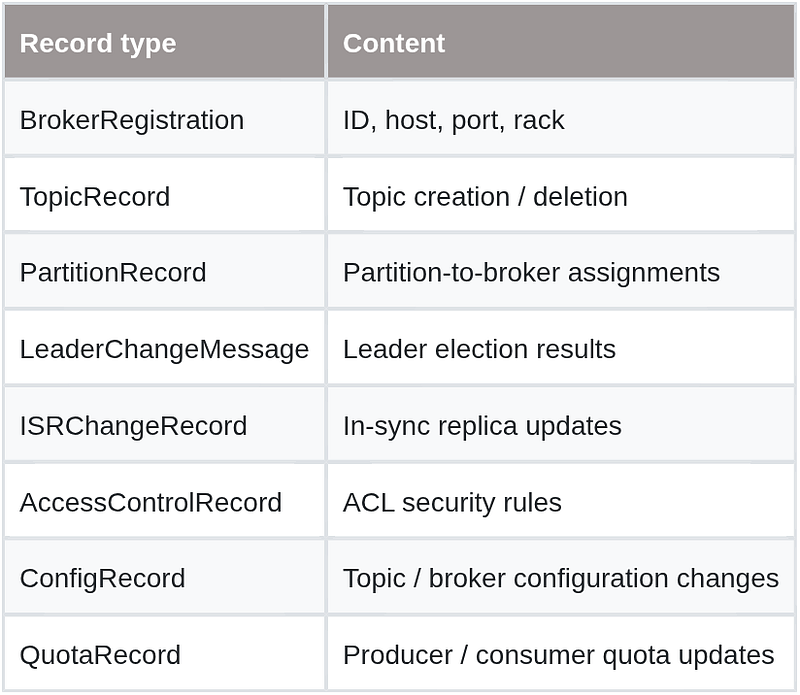This screenshot has height=695, width=800.
Task: Select the ID, host, port, rack cell
Action: click(561, 119)
